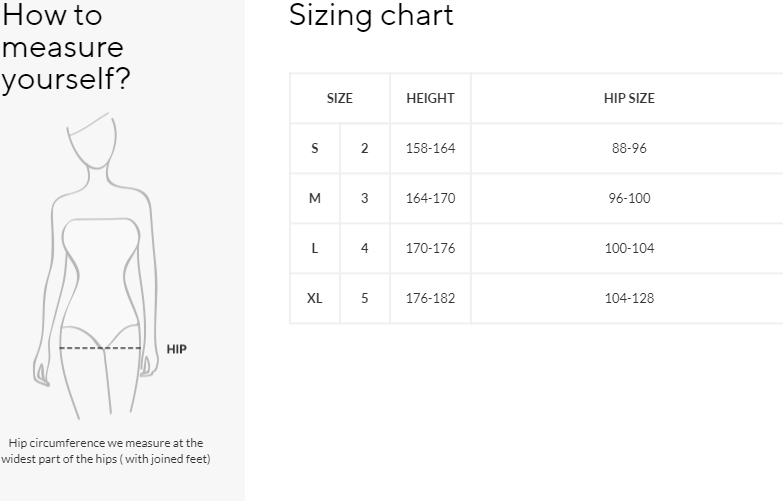Click the body figure illustration
Viewport: 783px width, 501px height.
coord(96,266)
